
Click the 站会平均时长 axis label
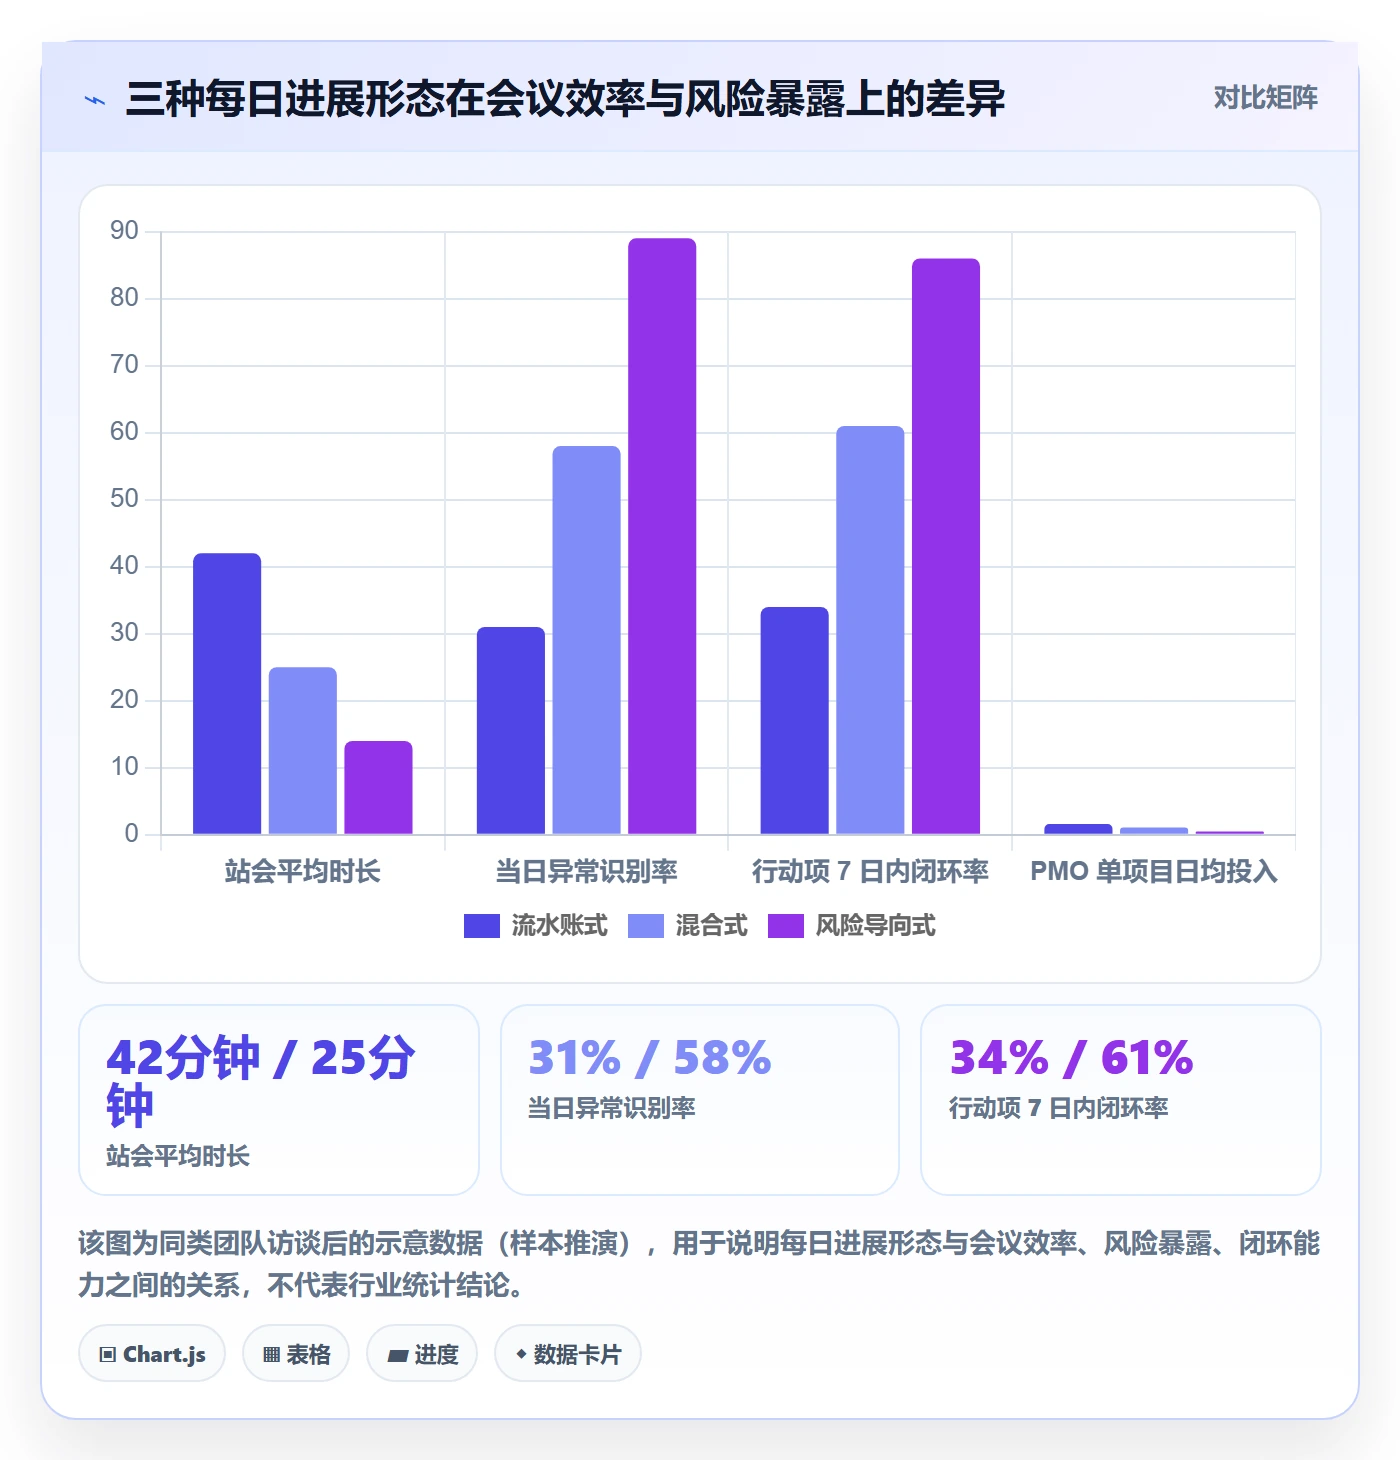tap(303, 872)
